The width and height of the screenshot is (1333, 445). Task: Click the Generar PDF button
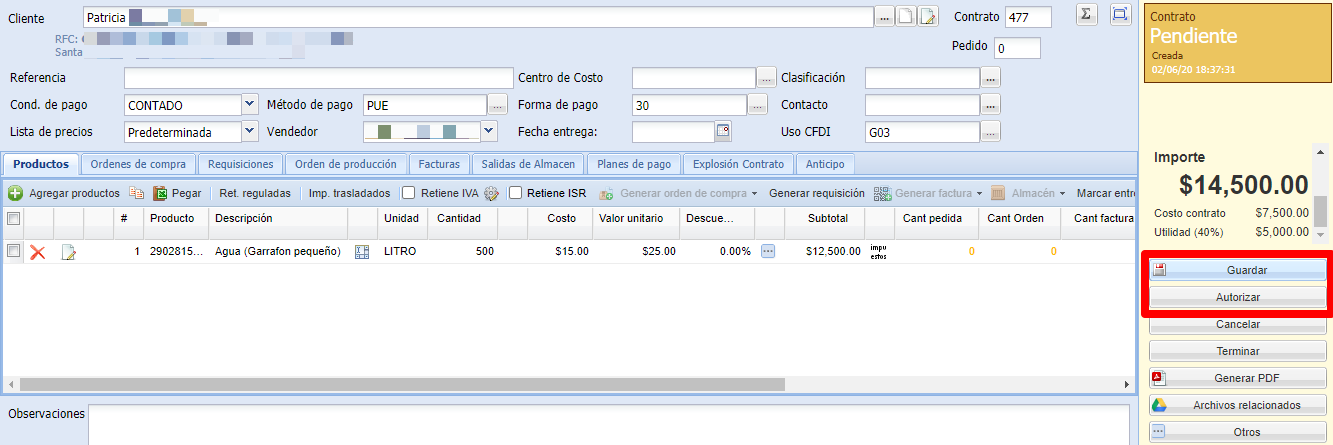[1237, 378]
